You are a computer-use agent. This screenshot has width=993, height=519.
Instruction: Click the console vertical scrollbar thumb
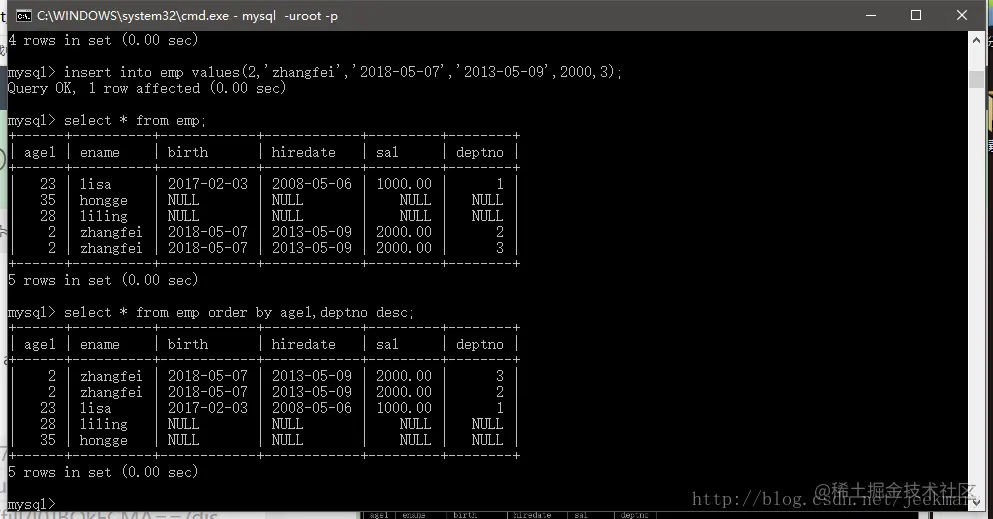[976, 79]
